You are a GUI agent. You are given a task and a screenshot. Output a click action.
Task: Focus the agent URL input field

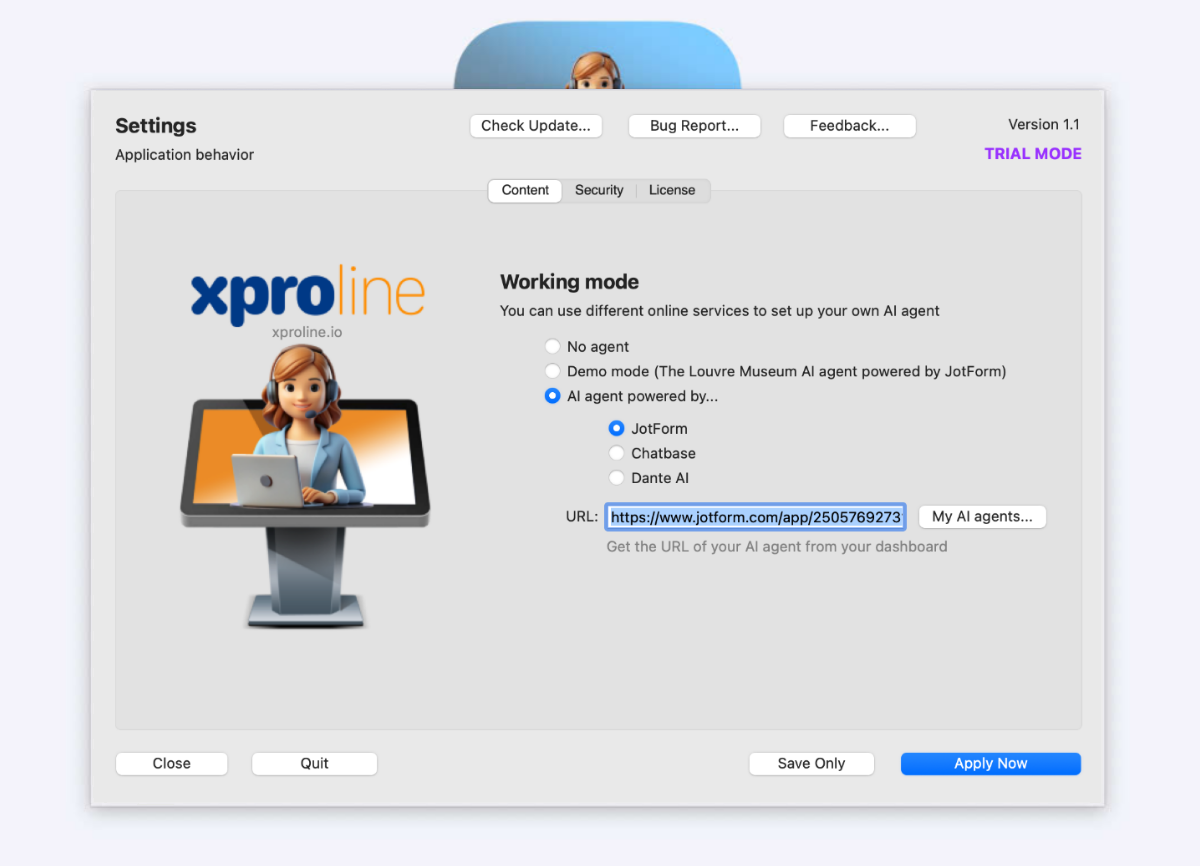(x=755, y=517)
